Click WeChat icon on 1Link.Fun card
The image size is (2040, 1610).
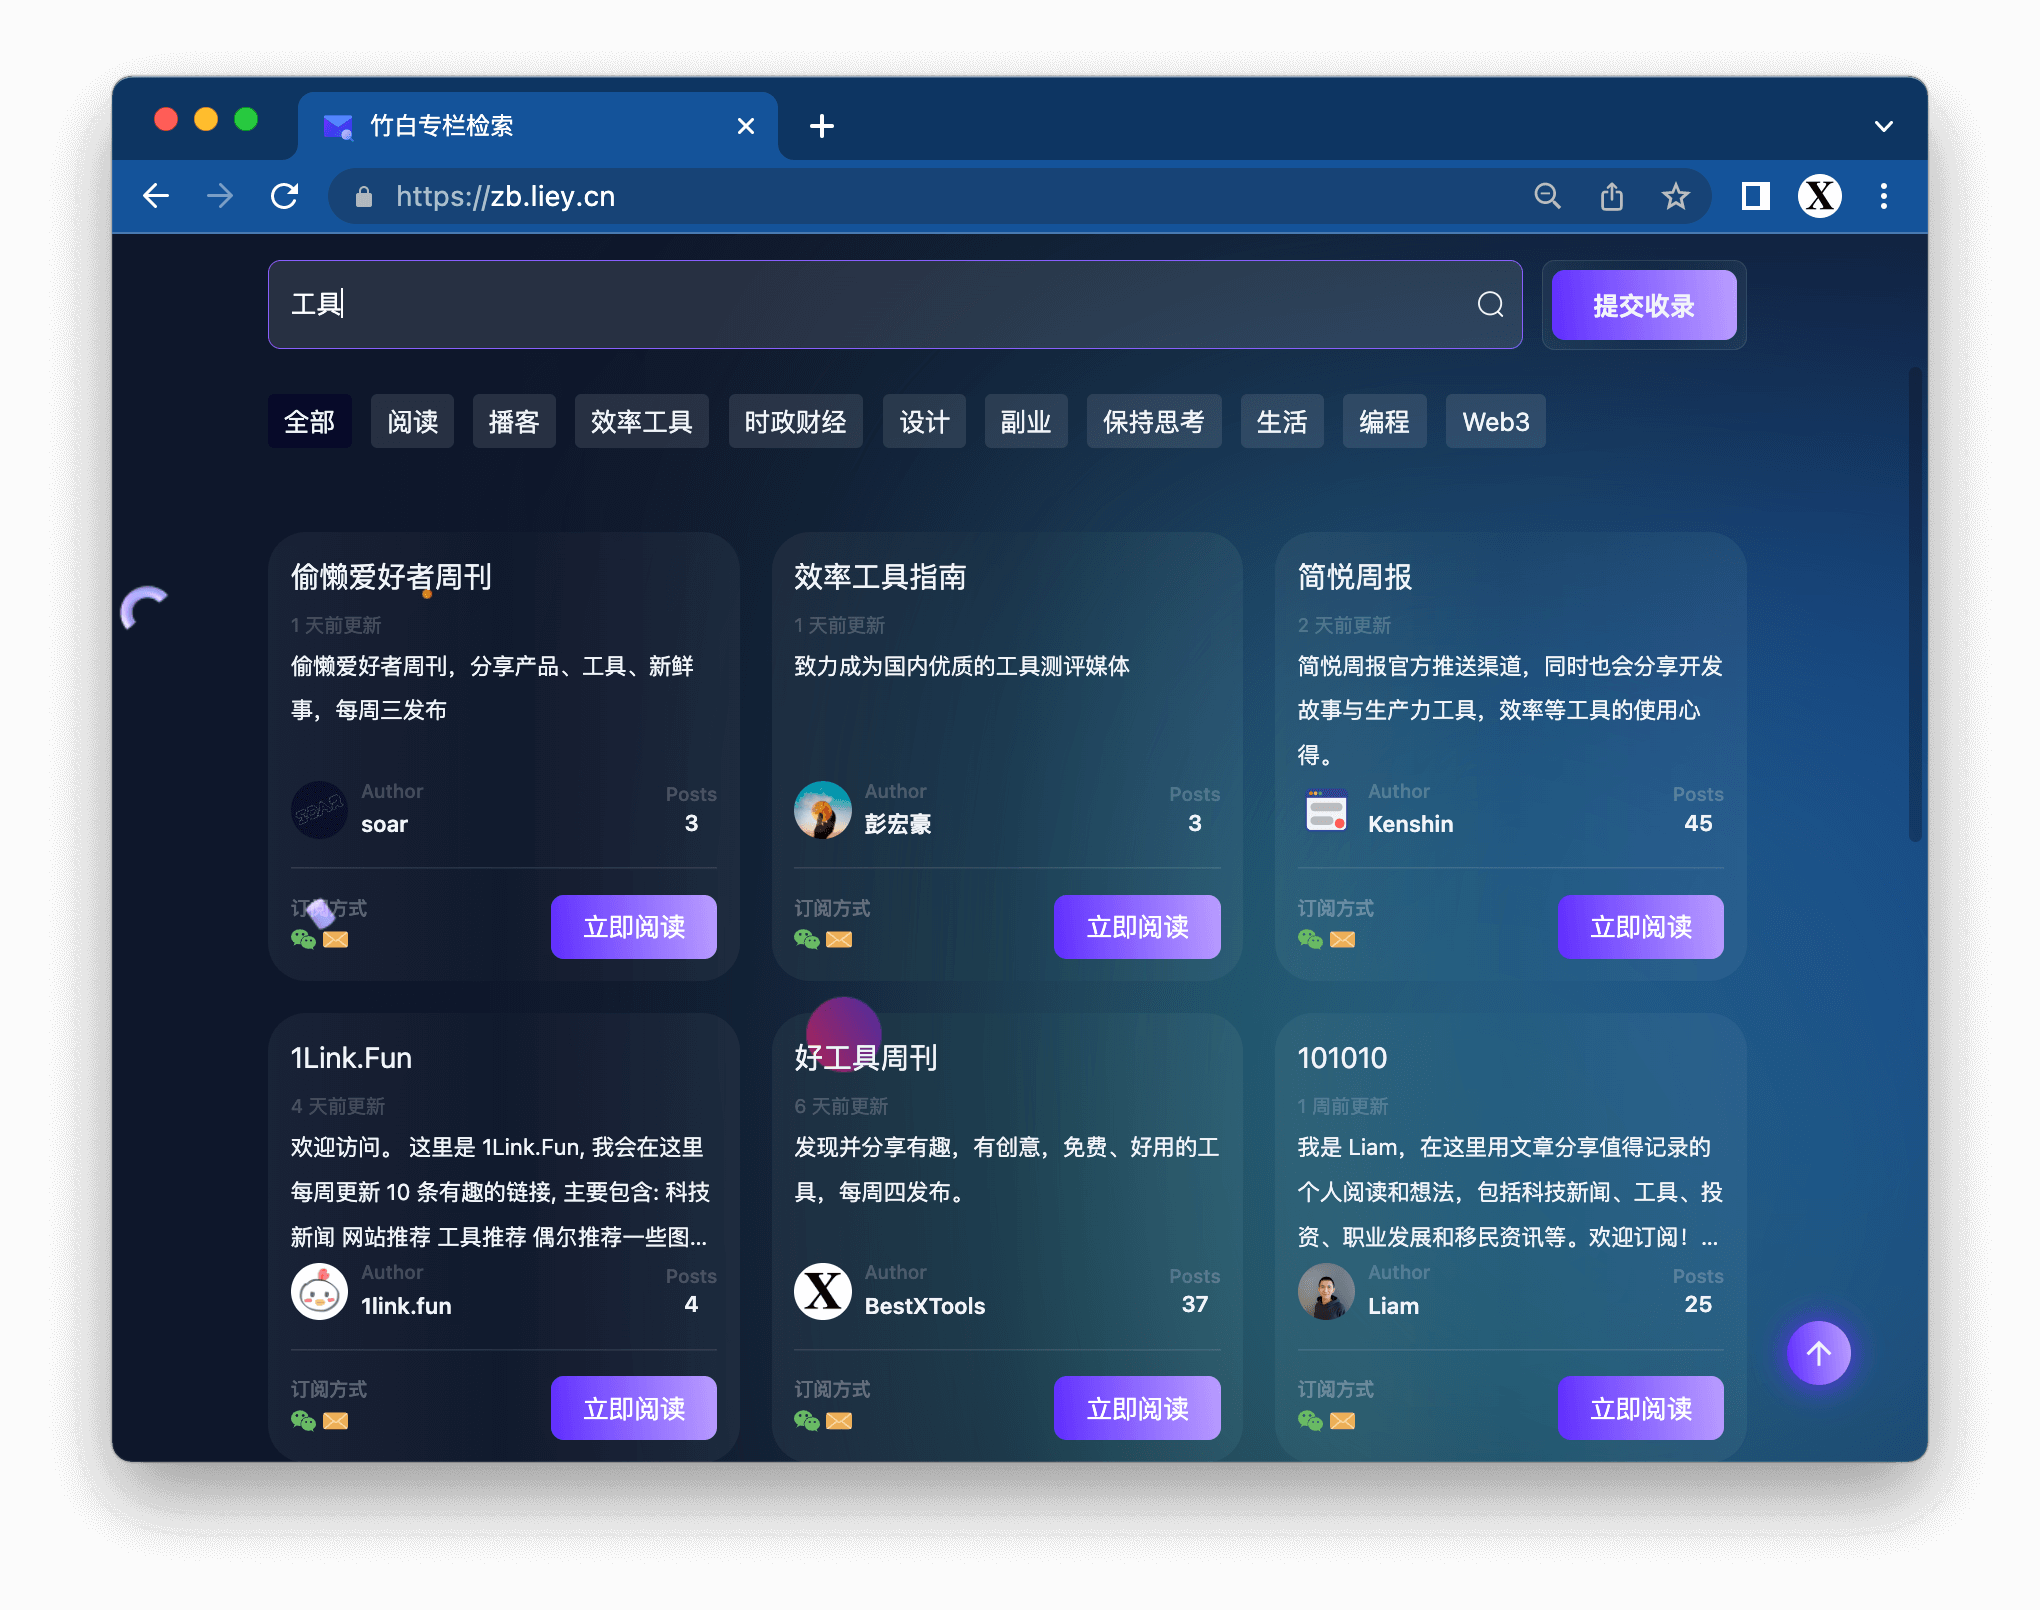303,1421
